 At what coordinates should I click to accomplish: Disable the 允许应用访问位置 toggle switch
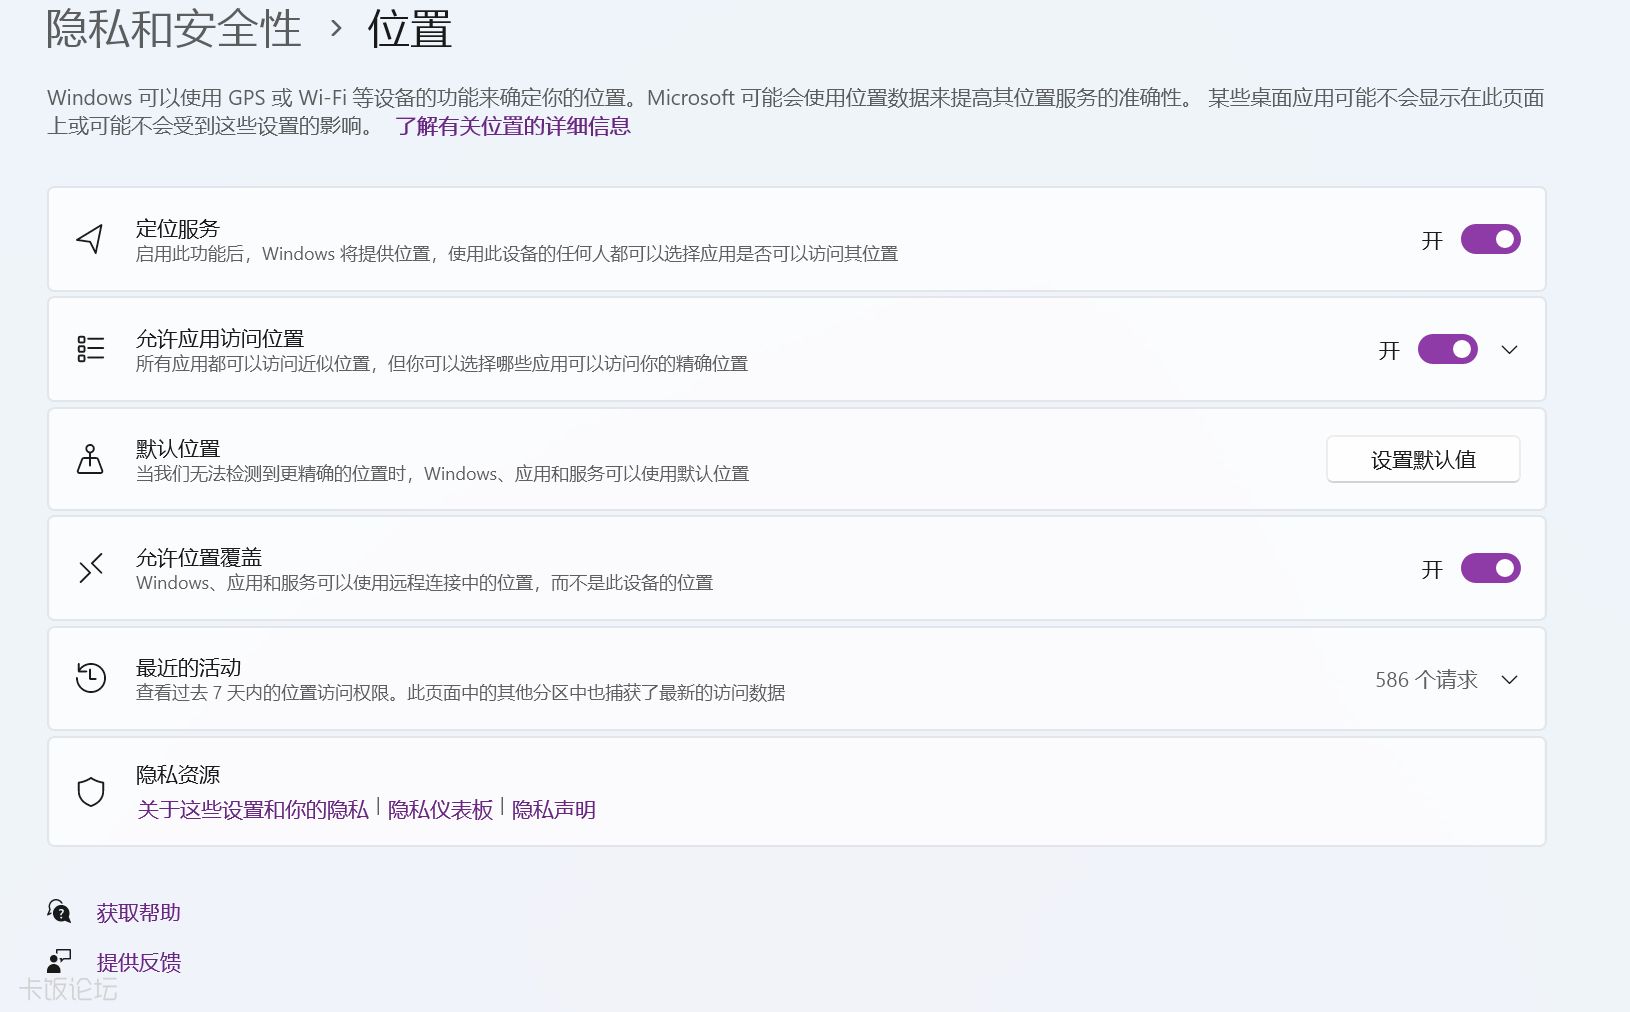point(1447,350)
